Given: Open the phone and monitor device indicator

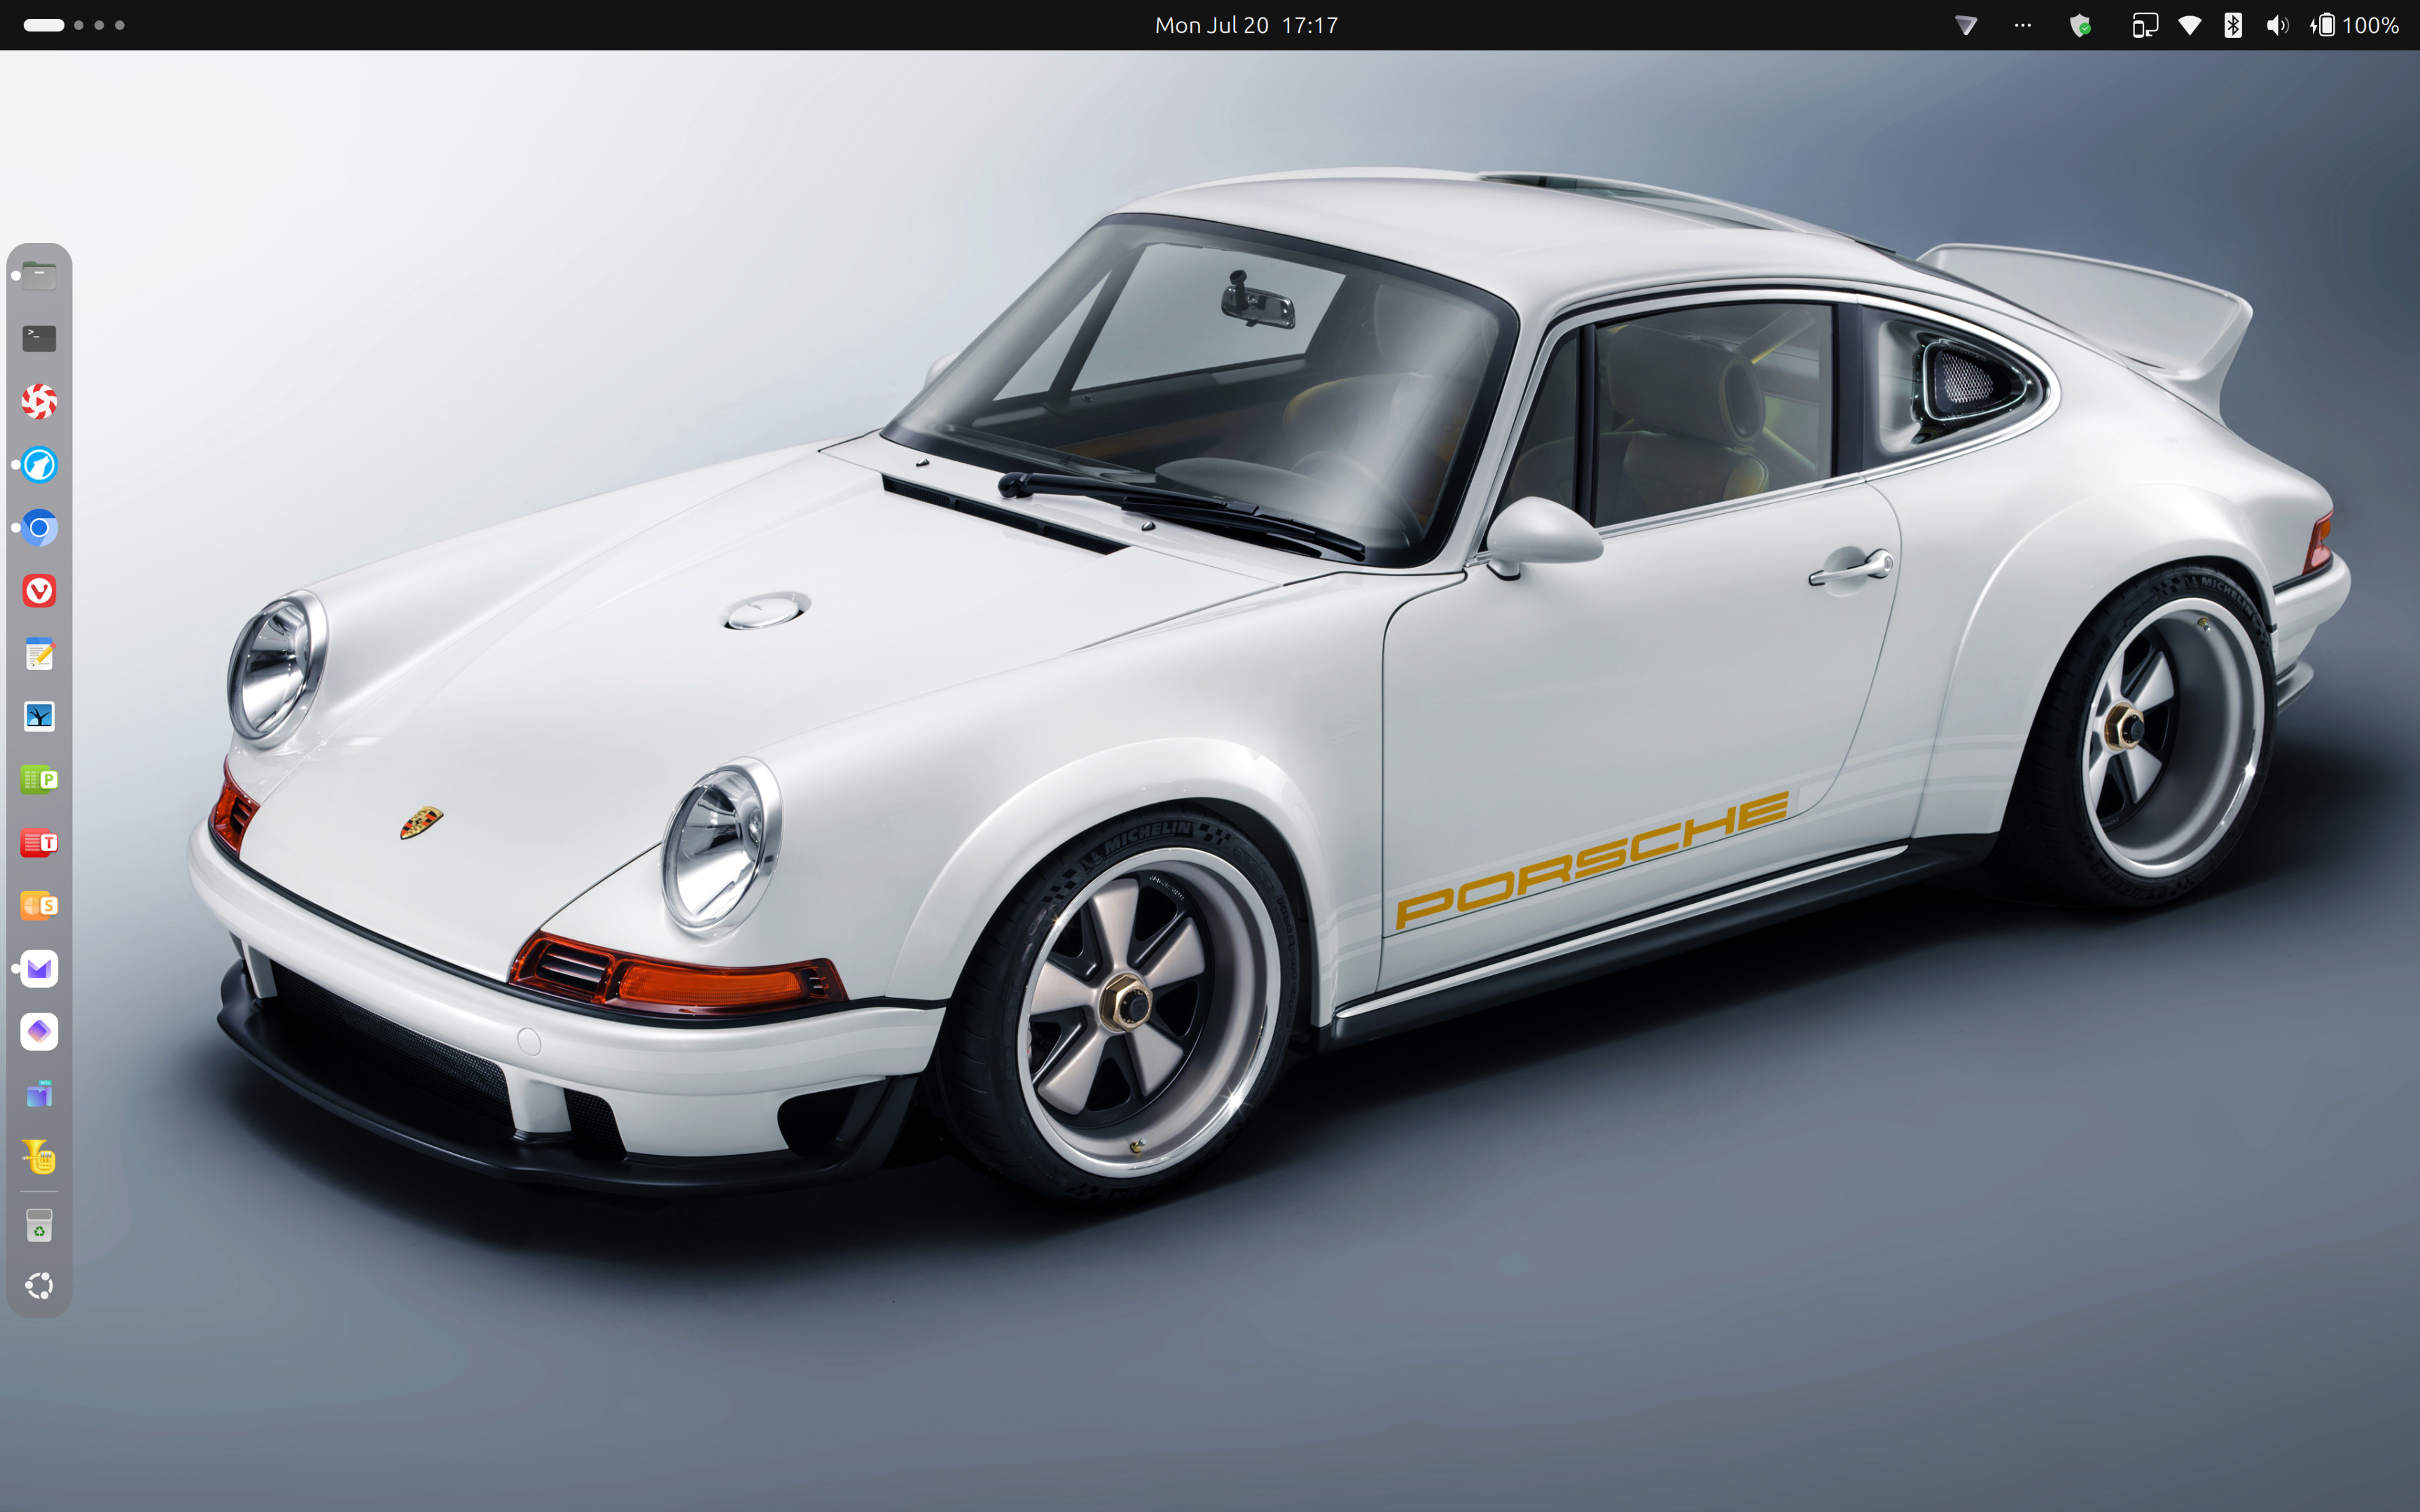Looking at the screenshot, I should [2145, 25].
